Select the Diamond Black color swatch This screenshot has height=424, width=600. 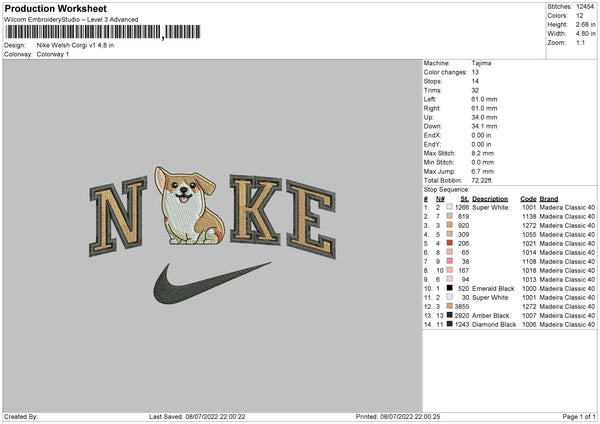pyautogui.click(x=450, y=324)
